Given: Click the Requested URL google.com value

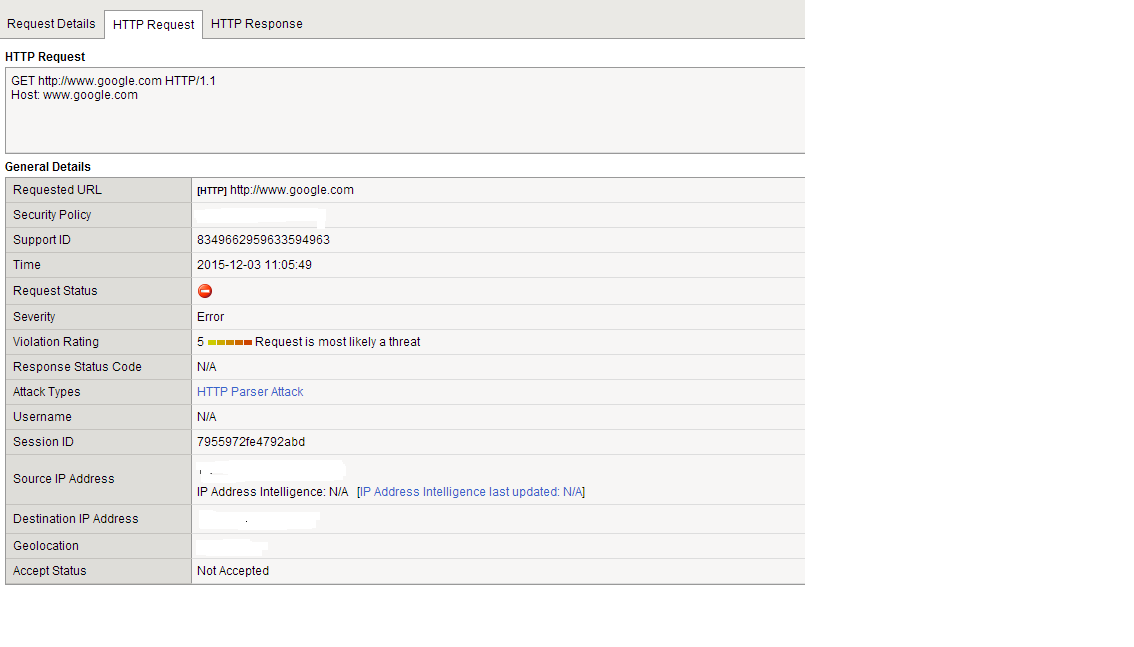Looking at the screenshot, I should tap(291, 190).
